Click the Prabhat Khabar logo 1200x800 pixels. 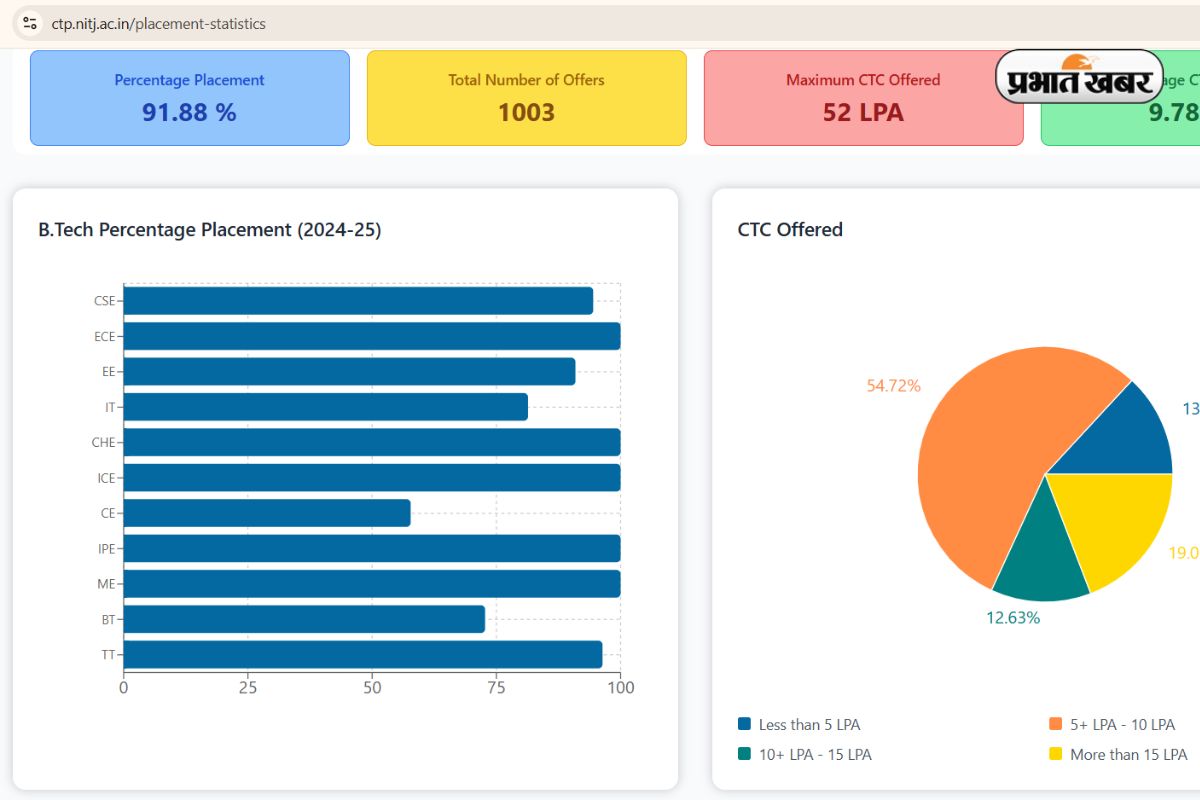1079,78
